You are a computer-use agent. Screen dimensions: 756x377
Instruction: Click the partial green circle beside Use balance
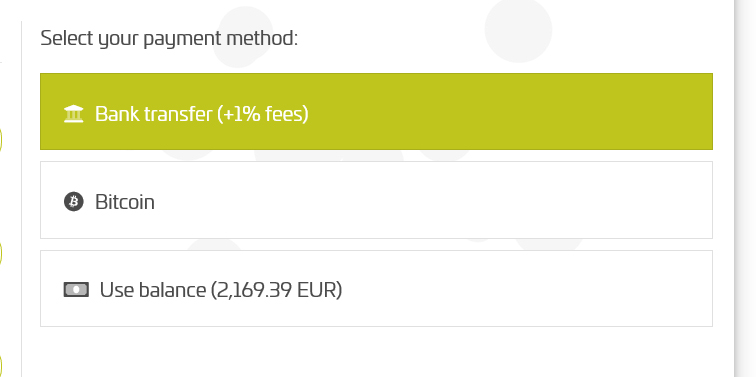point(1,253)
